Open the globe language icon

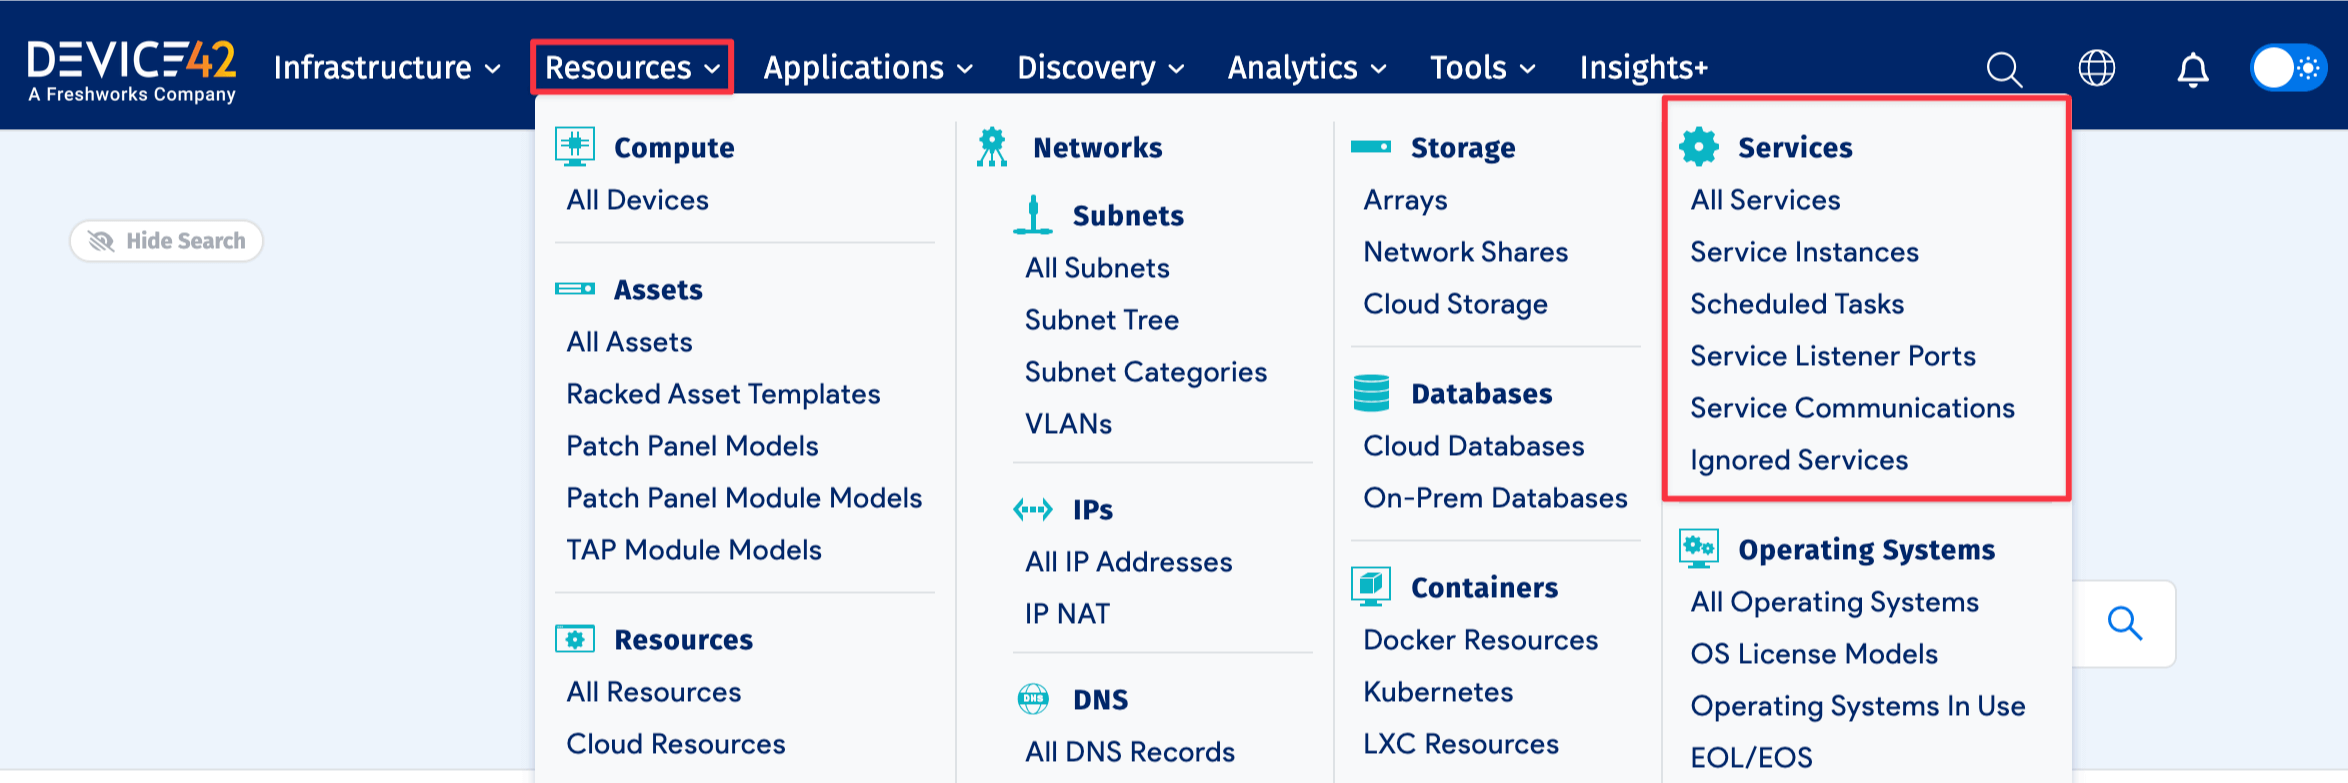(x=2096, y=68)
